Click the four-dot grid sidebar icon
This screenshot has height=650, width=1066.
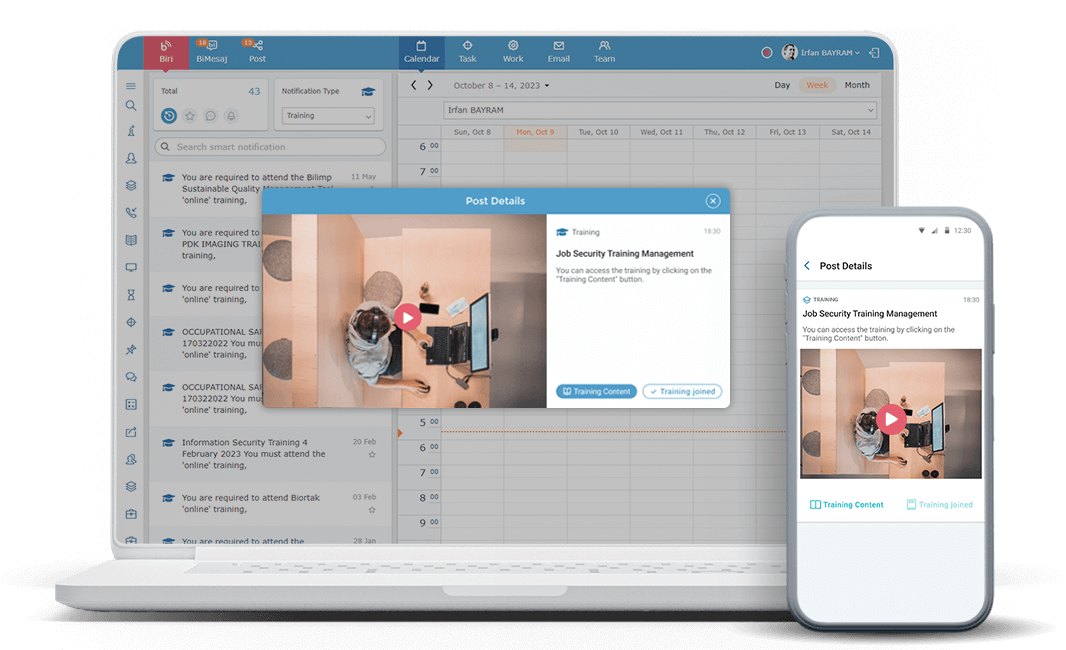pyautogui.click(x=131, y=405)
